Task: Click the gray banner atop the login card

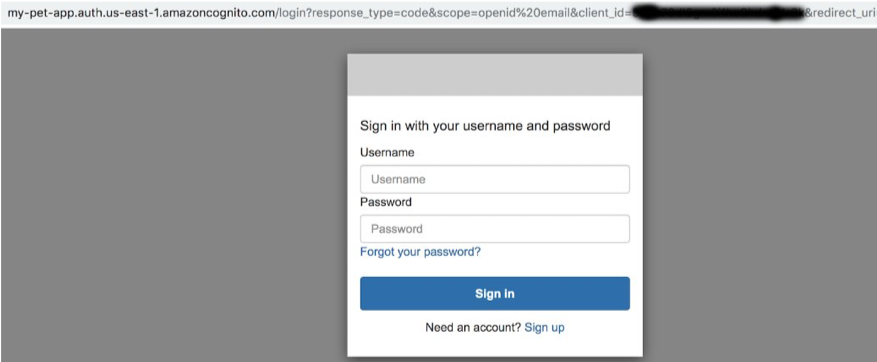Action: pyautogui.click(x=494, y=75)
